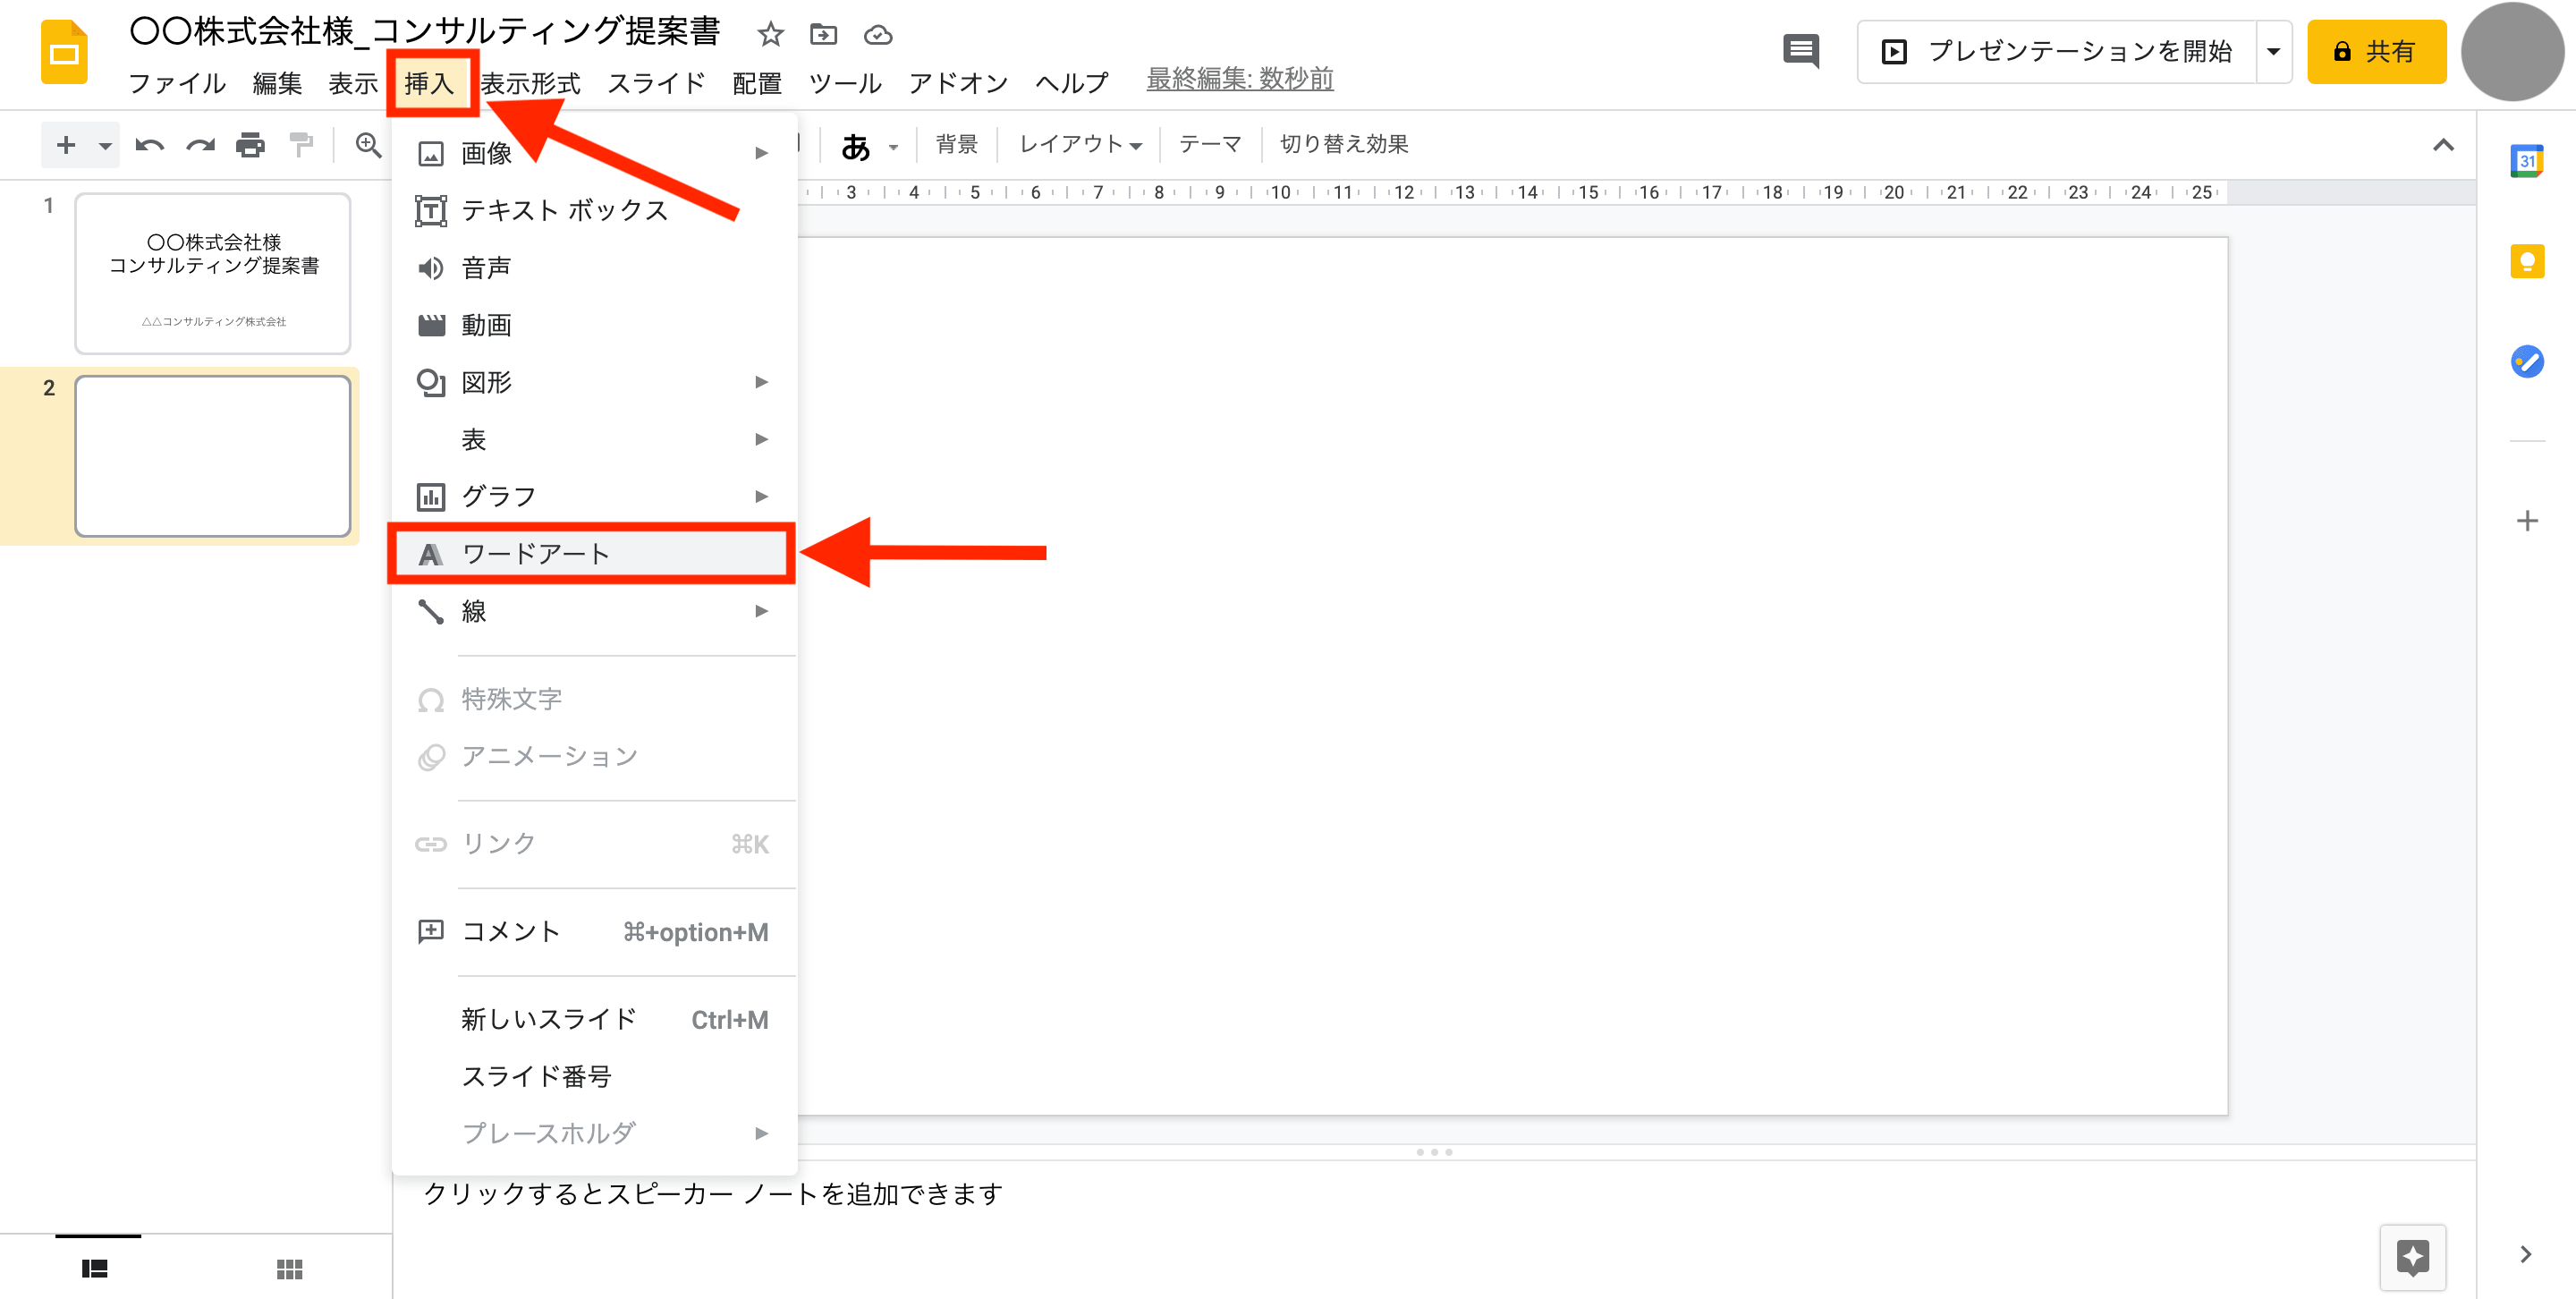Open Google Calendar side panel
Viewport: 2576px width, 1299px height.
pyautogui.click(x=2527, y=161)
